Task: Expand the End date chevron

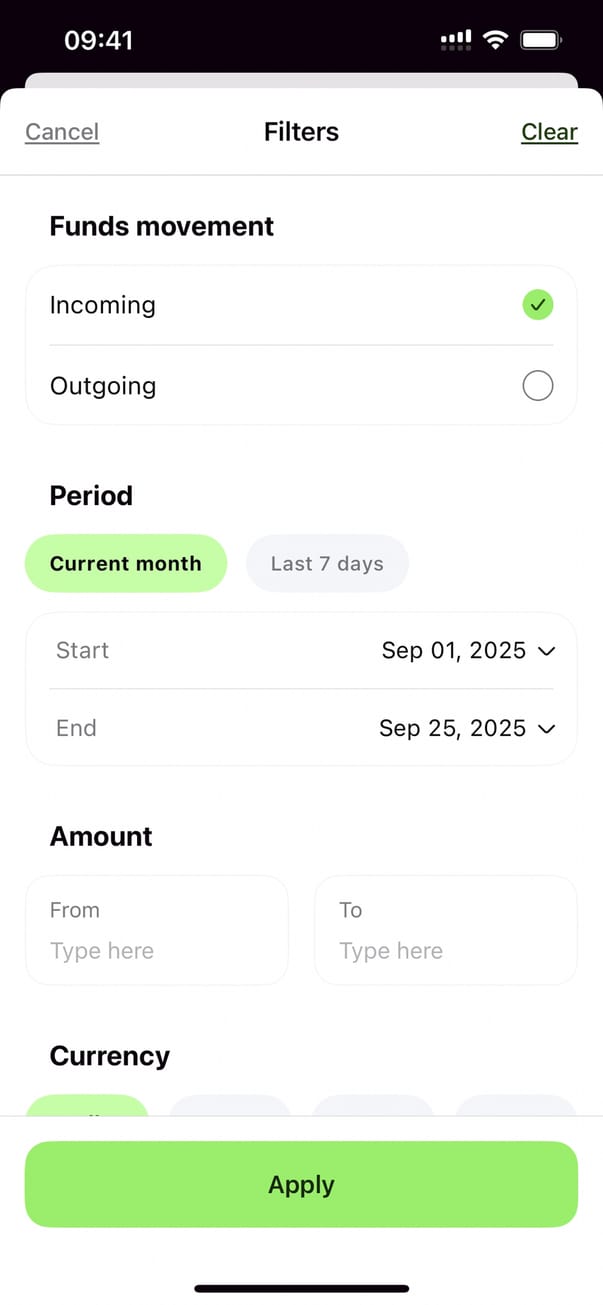Action: coord(546,729)
